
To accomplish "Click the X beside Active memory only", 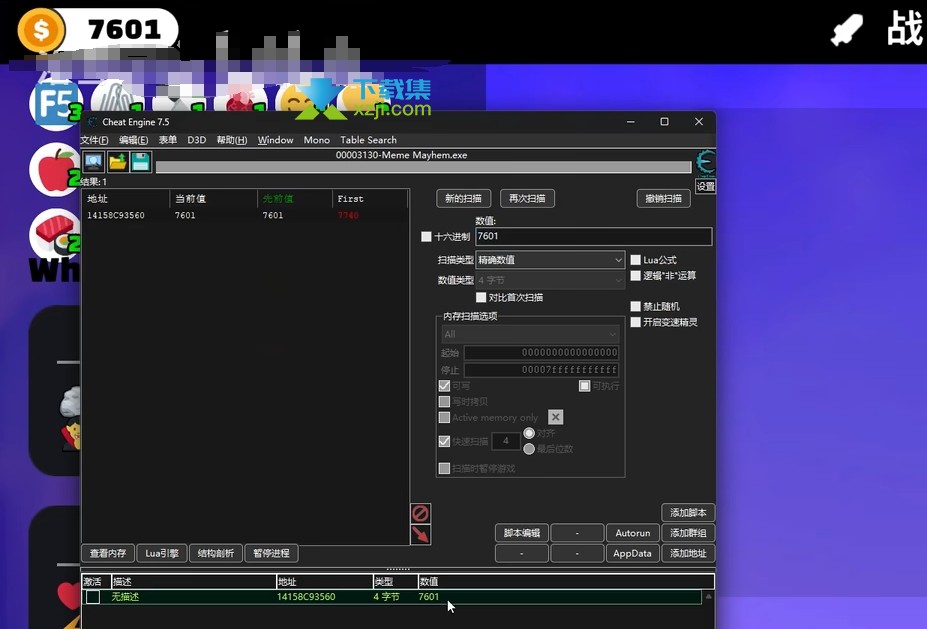I will coord(555,417).
